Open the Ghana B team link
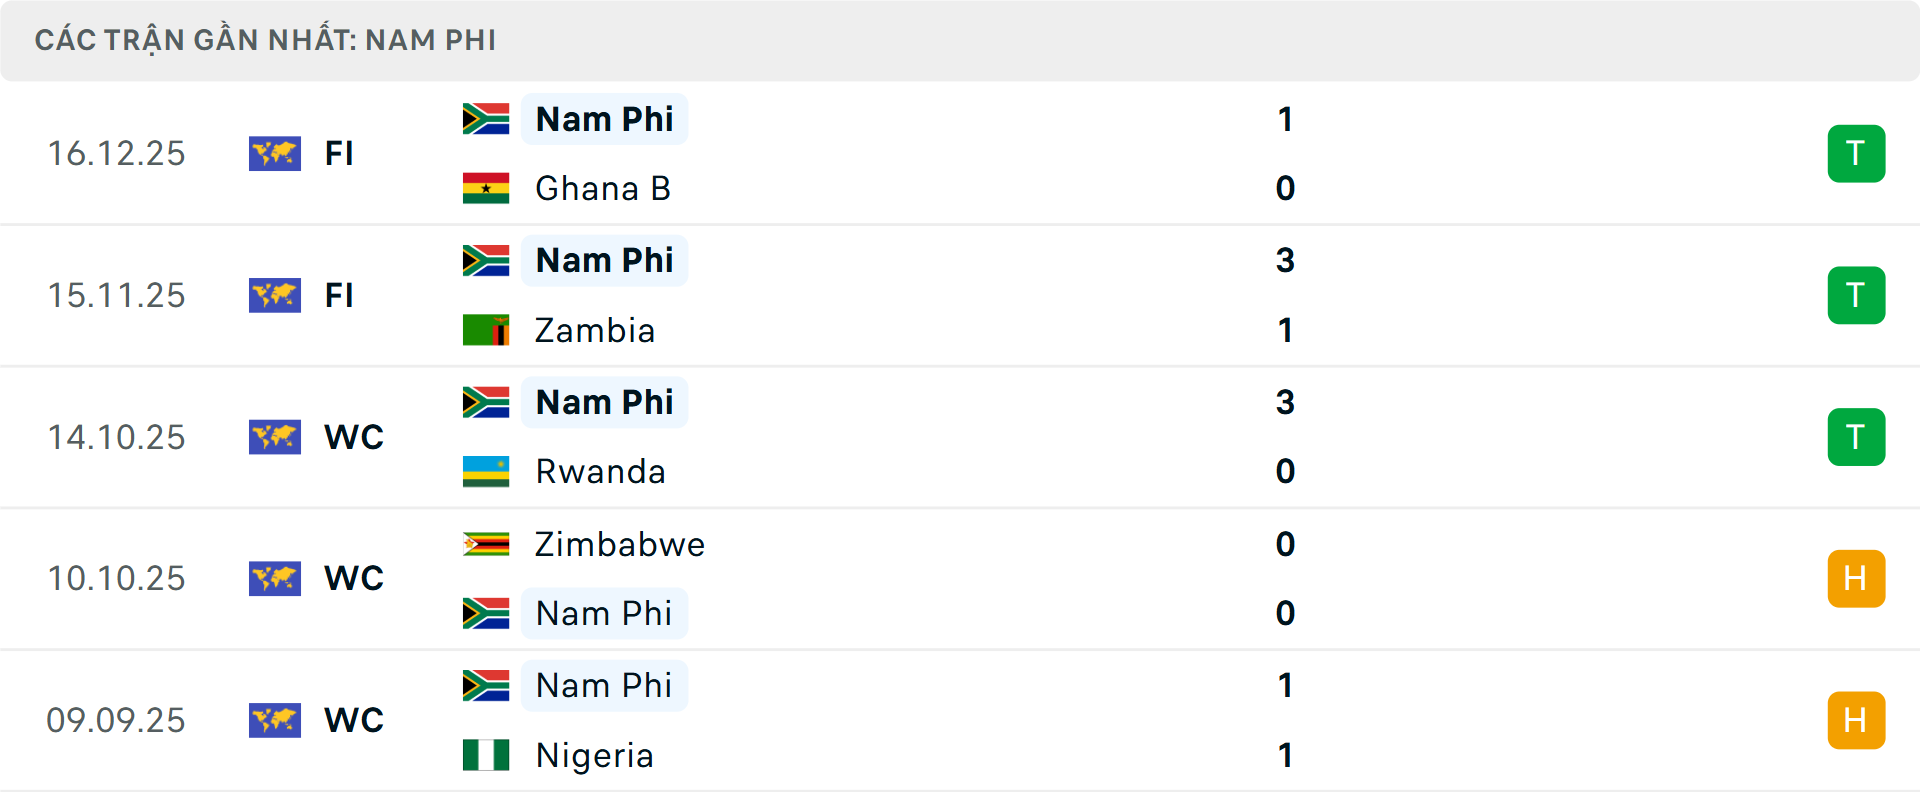1920x792 pixels. [x=602, y=188]
